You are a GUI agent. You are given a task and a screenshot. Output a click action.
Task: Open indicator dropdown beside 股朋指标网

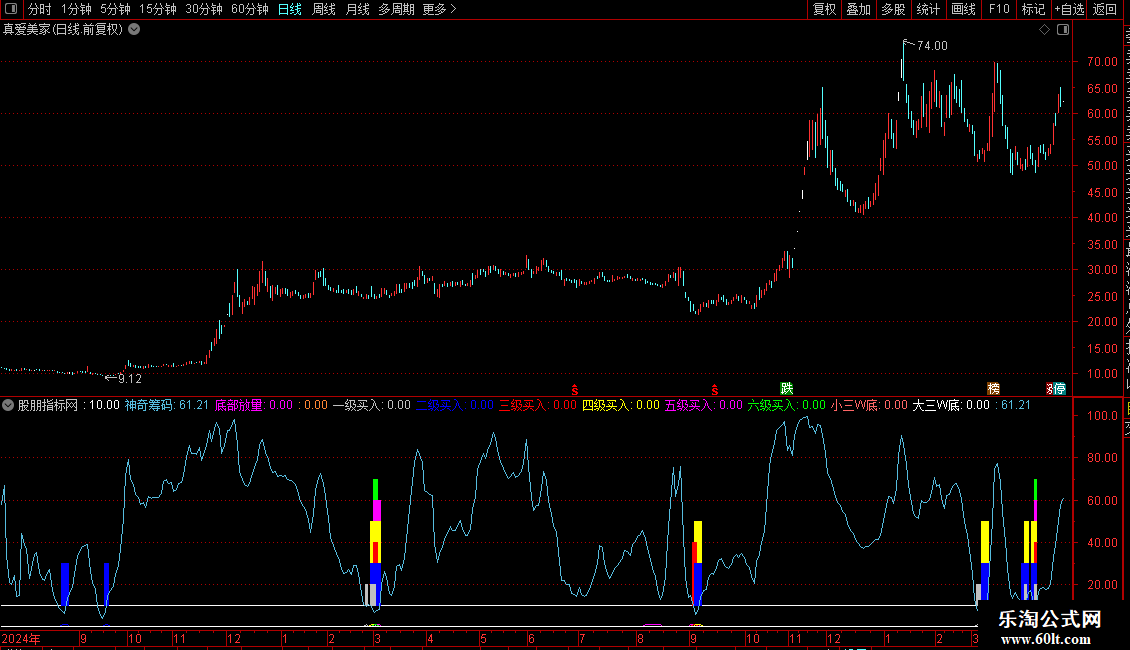[x=8, y=405]
